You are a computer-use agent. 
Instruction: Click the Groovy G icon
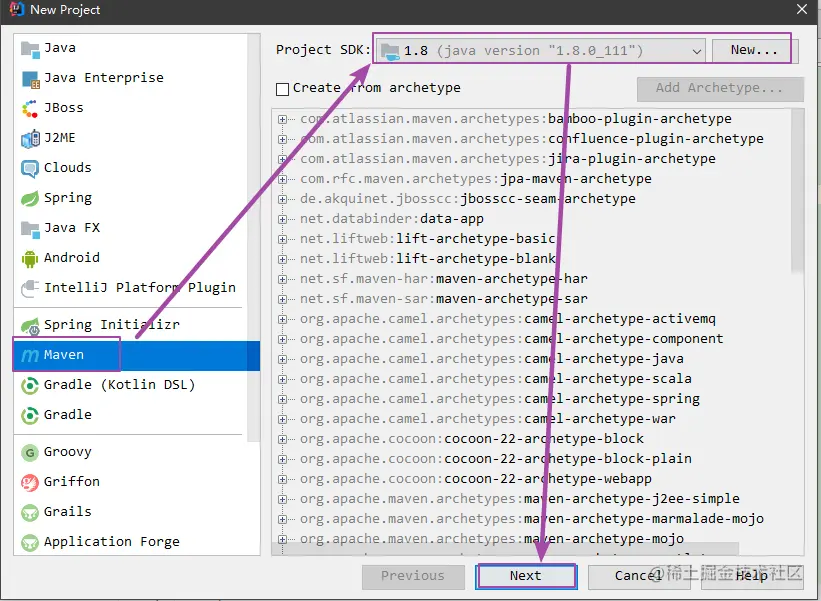click(30, 453)
